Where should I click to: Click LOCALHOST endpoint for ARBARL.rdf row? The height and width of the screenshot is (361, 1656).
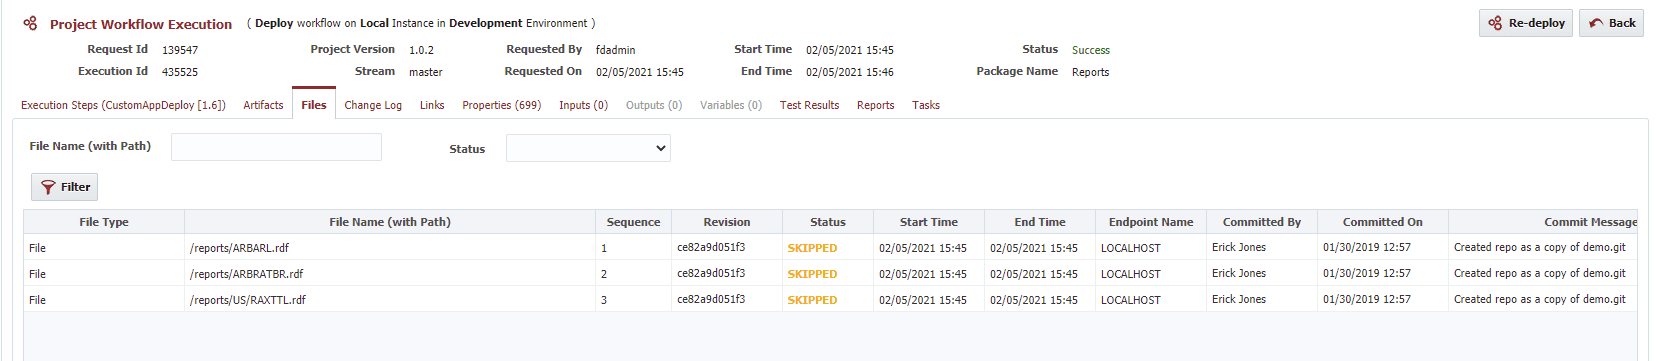pyautogui.click(x=1131, y=248)
